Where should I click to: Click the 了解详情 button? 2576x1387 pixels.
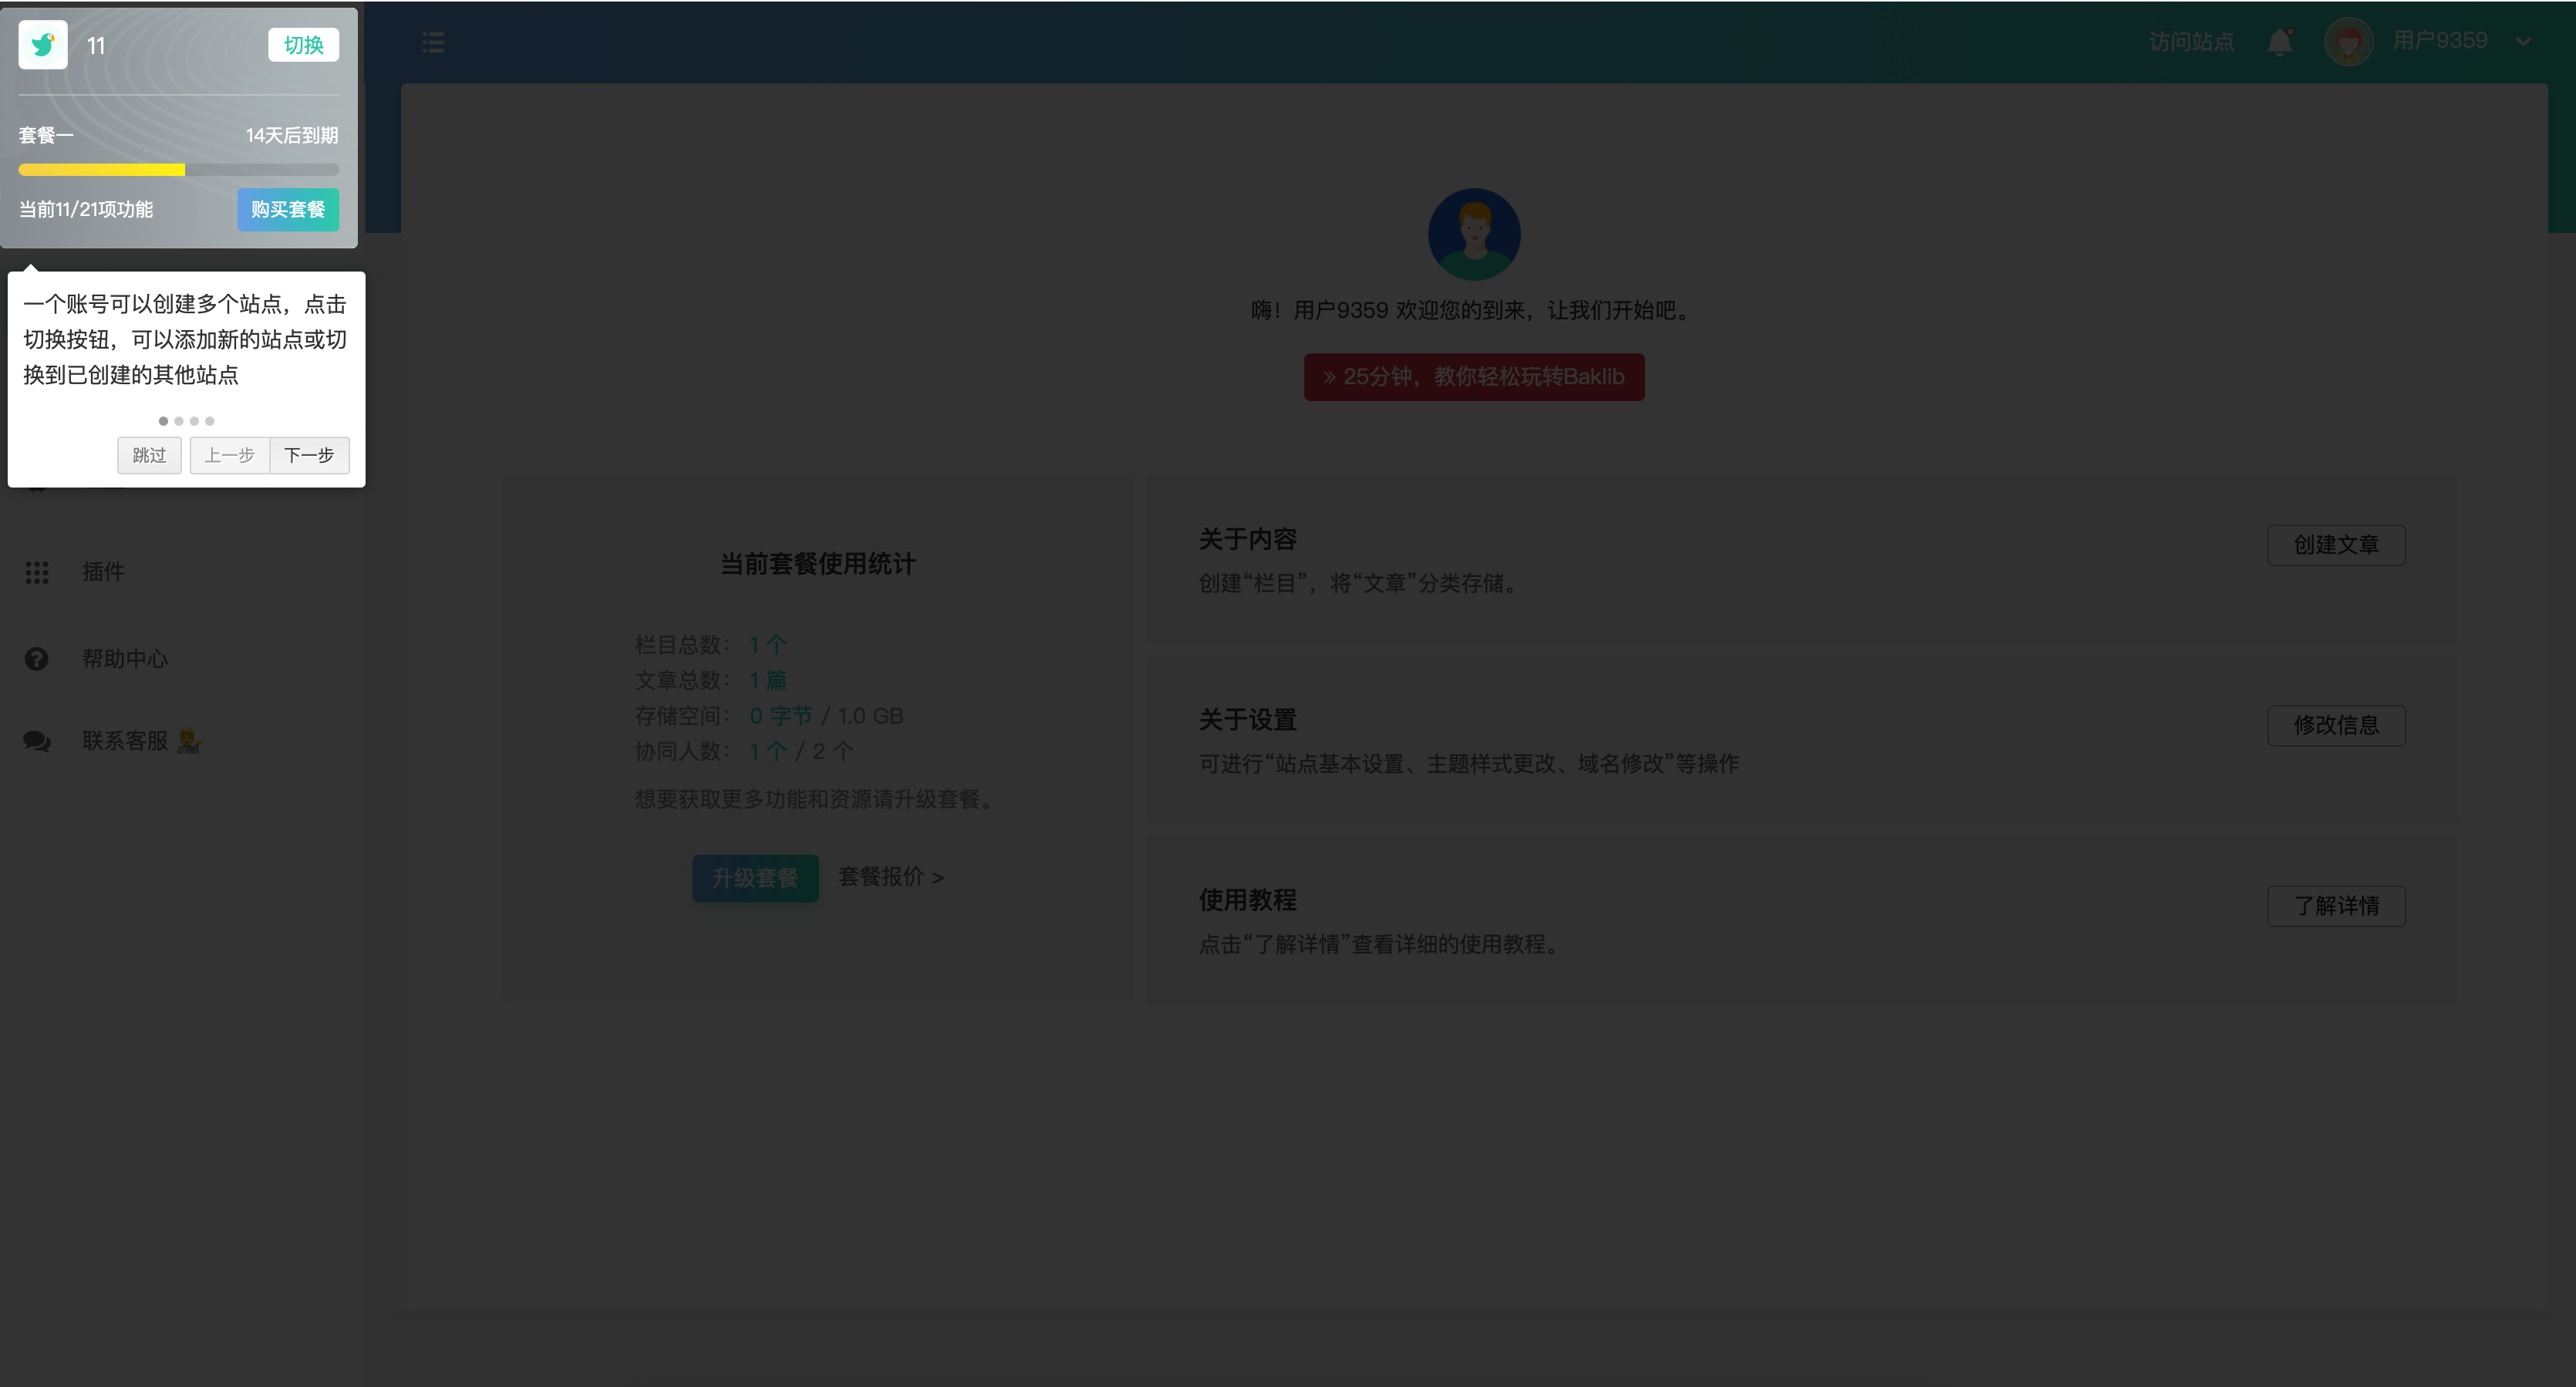2336,906
